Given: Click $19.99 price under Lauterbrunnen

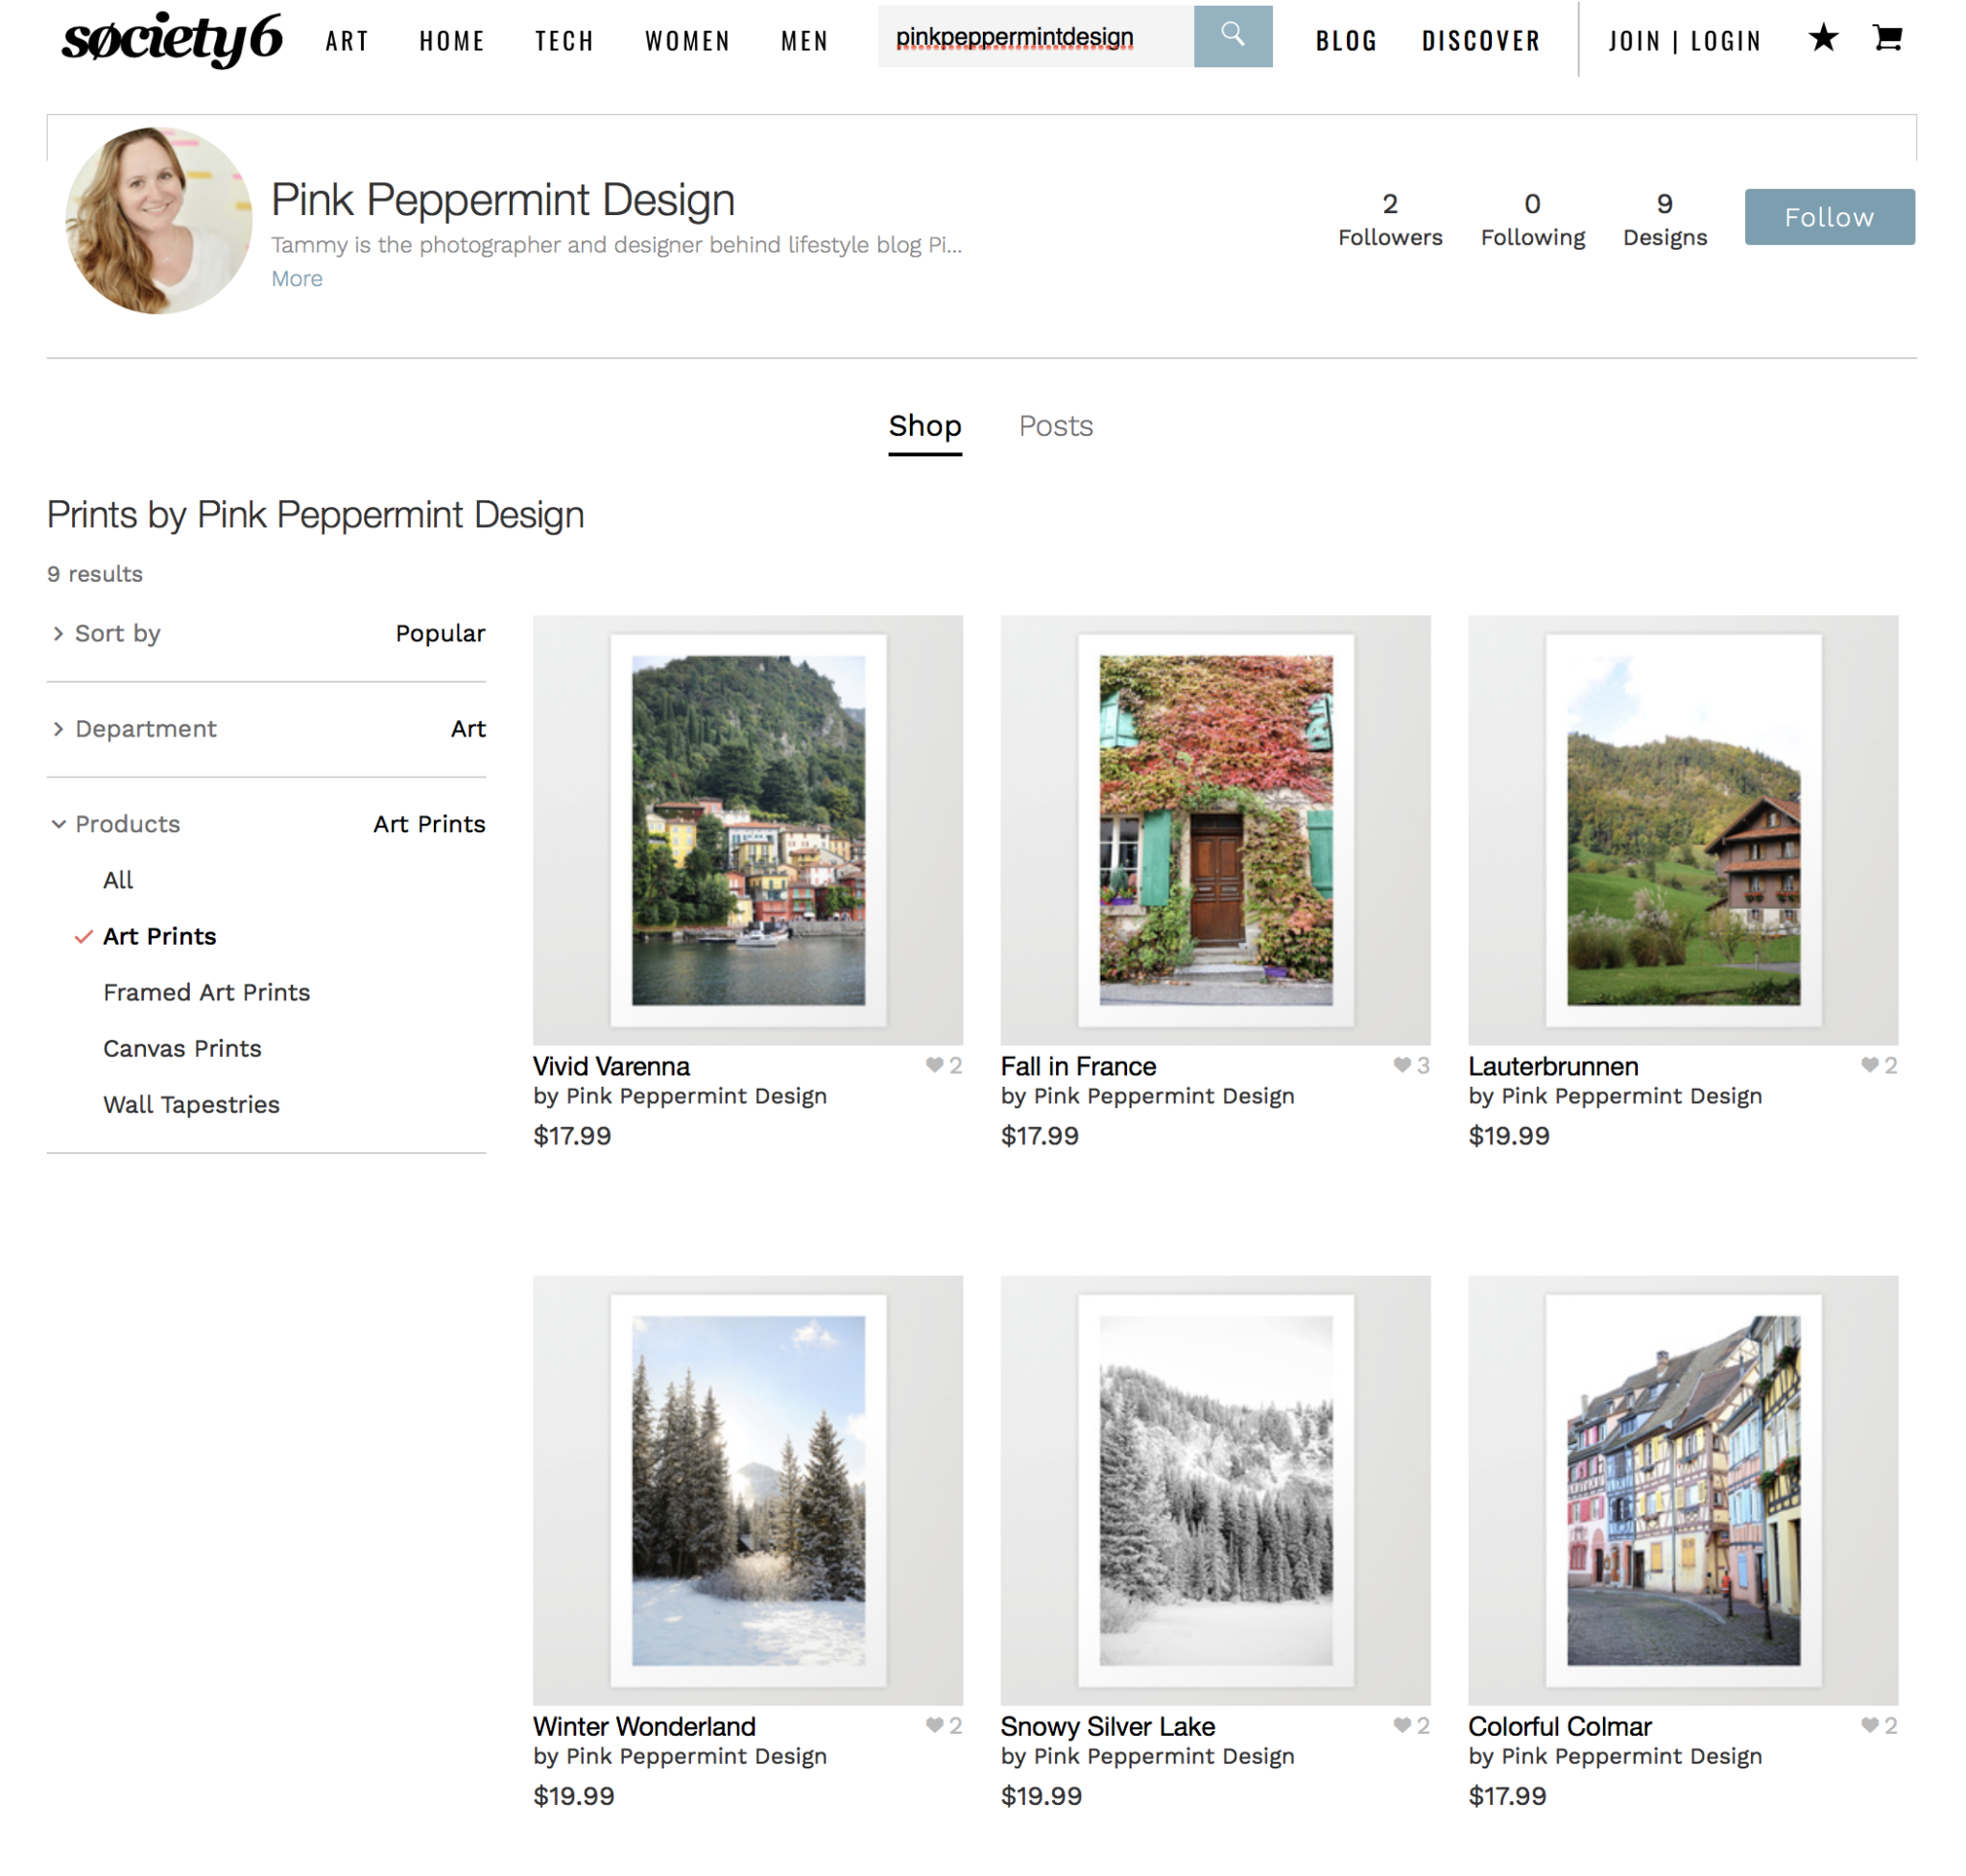Looking at the screenshot, I should click(x=1508, y=1136).
